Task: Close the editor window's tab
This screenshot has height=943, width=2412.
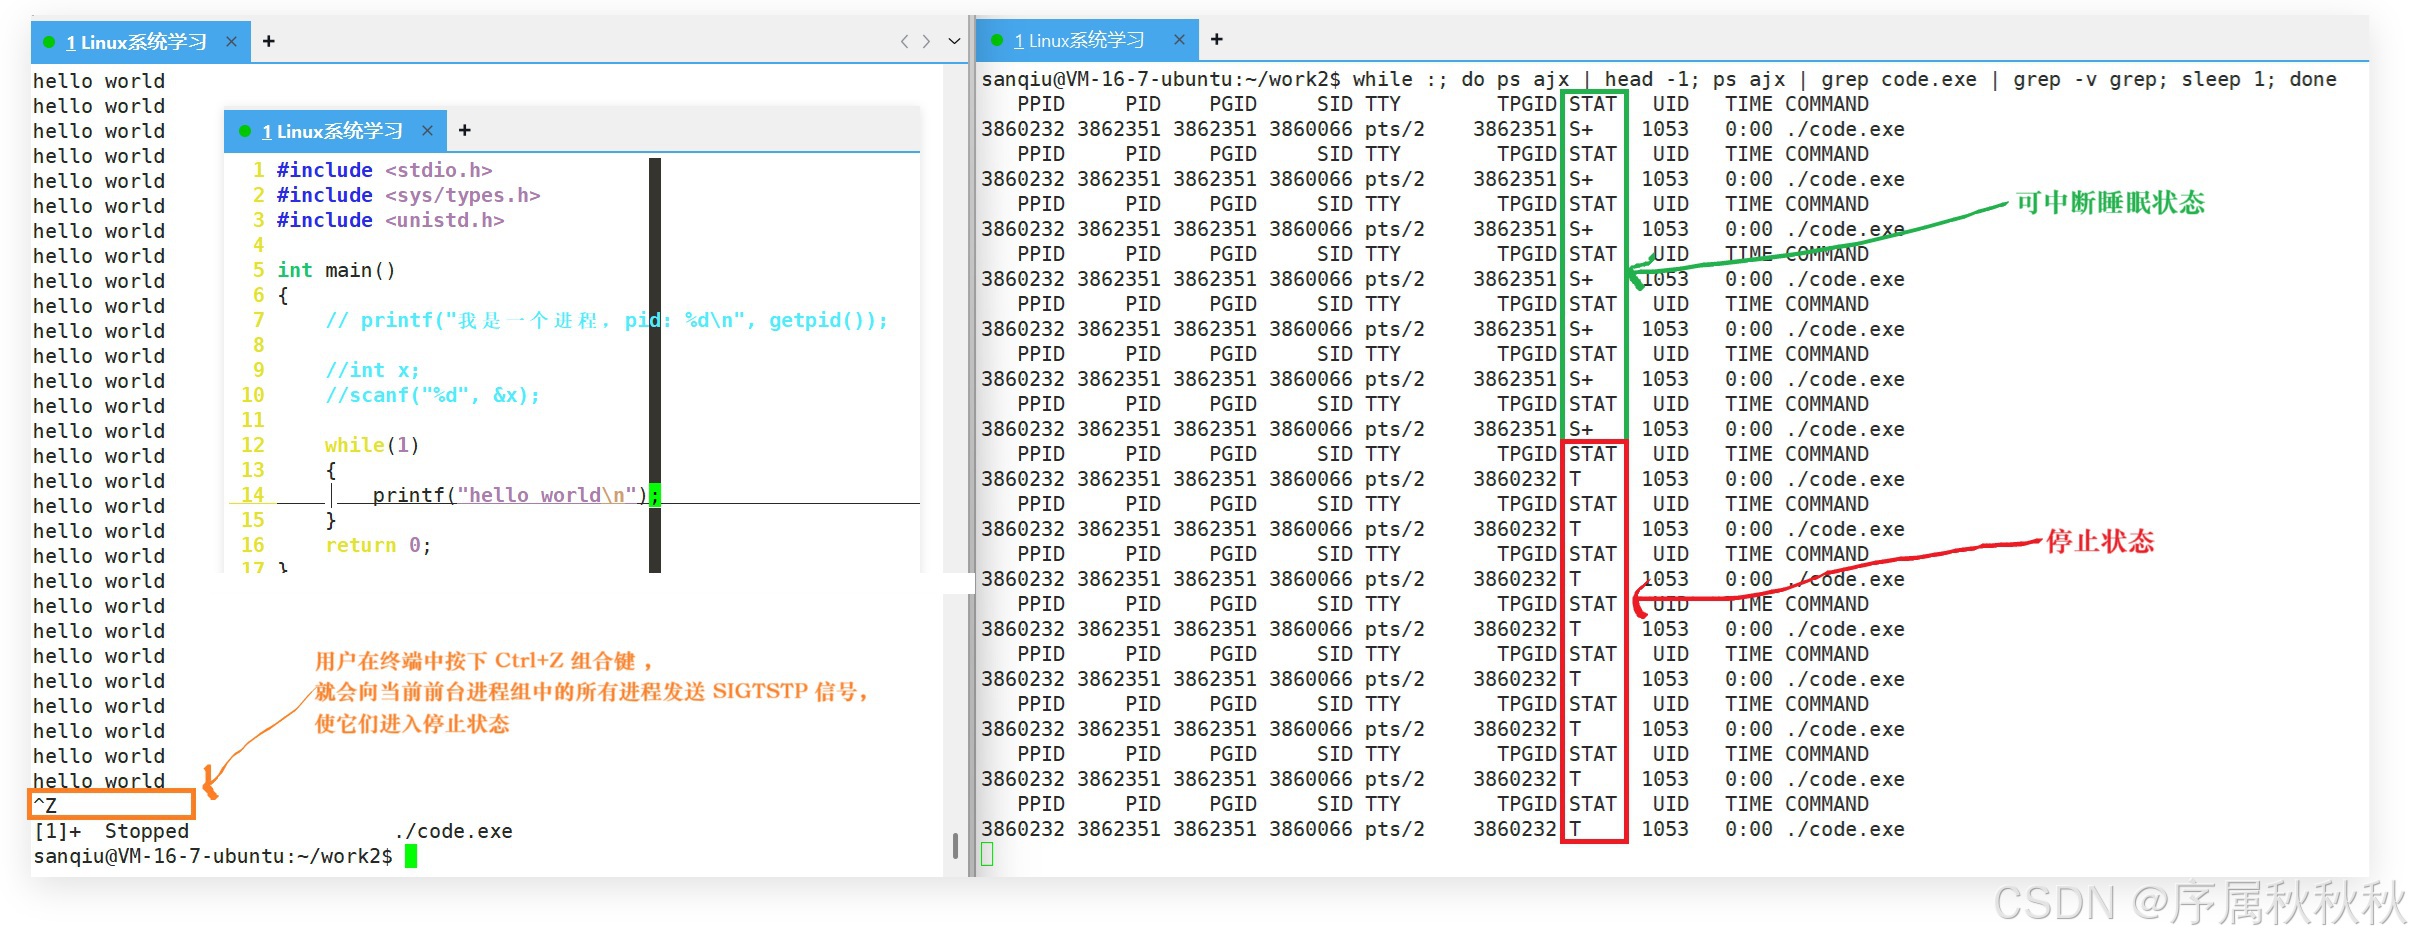Action: point(427,131)
